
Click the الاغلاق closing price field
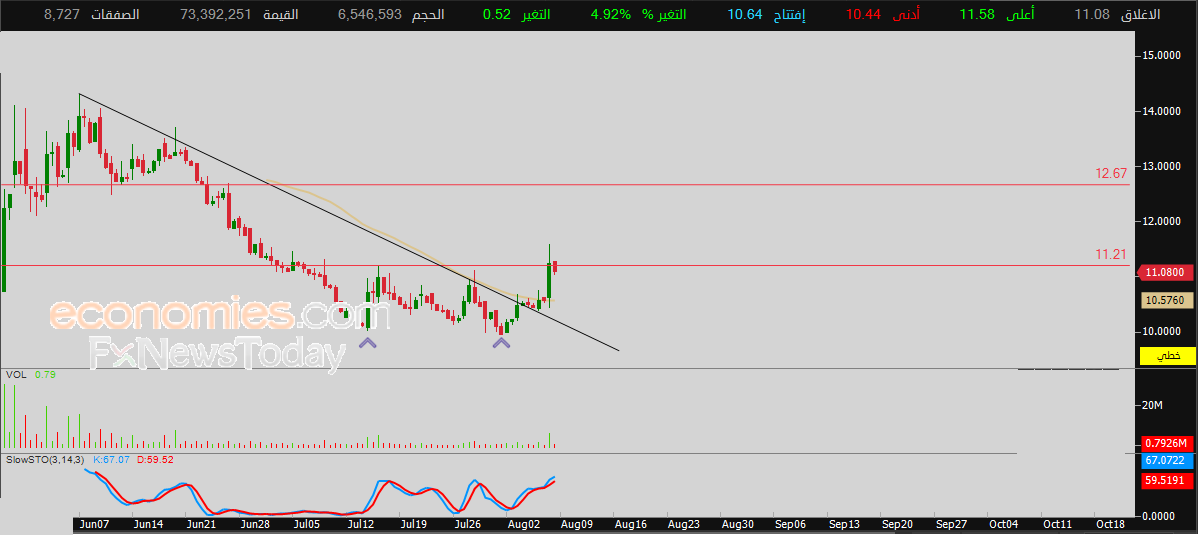click(1116, 15)
